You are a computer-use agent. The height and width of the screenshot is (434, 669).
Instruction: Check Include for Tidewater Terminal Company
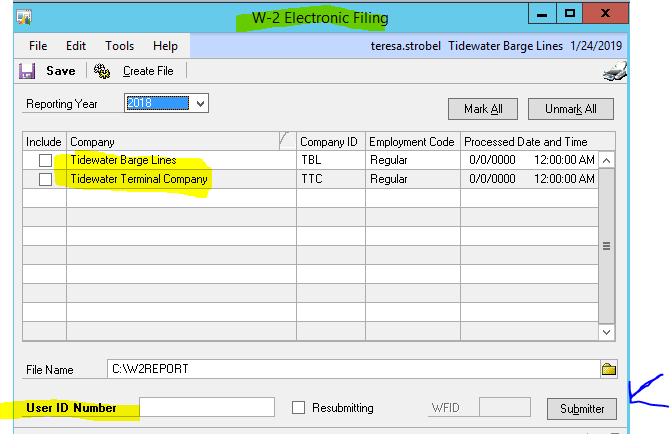click(x=45, y=179)
